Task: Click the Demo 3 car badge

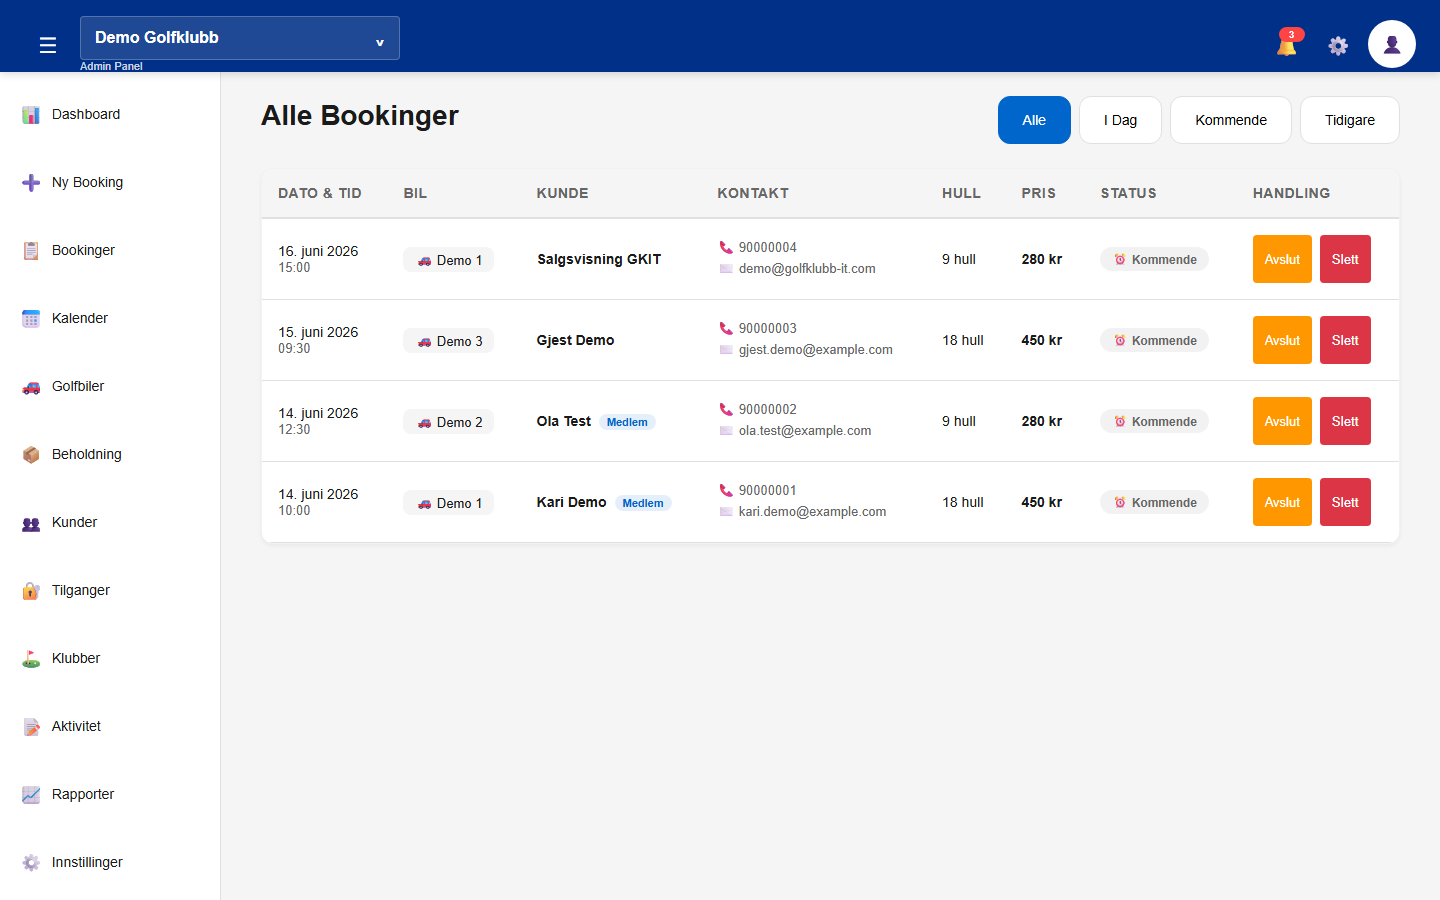Action: 449,341
